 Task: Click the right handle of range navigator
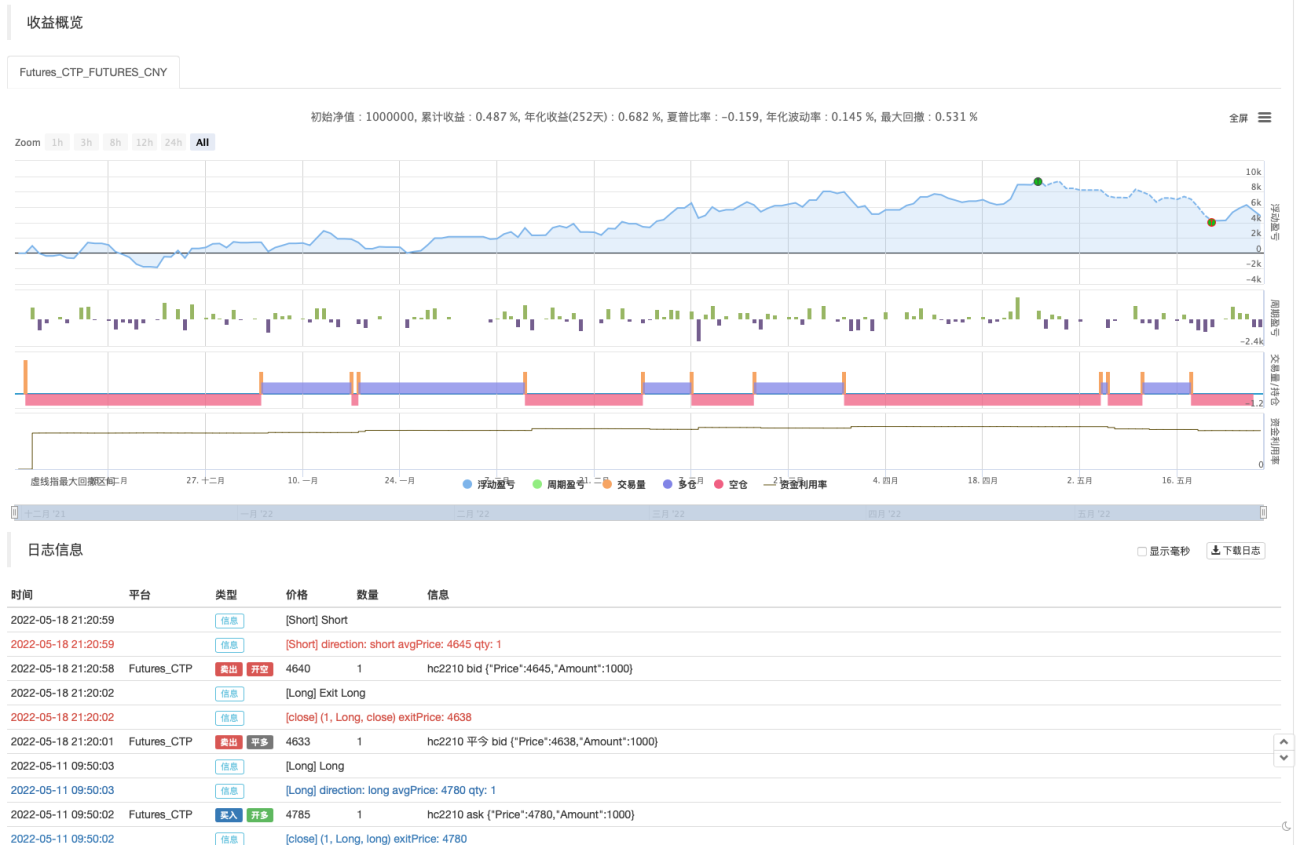tap(1263, 513)
